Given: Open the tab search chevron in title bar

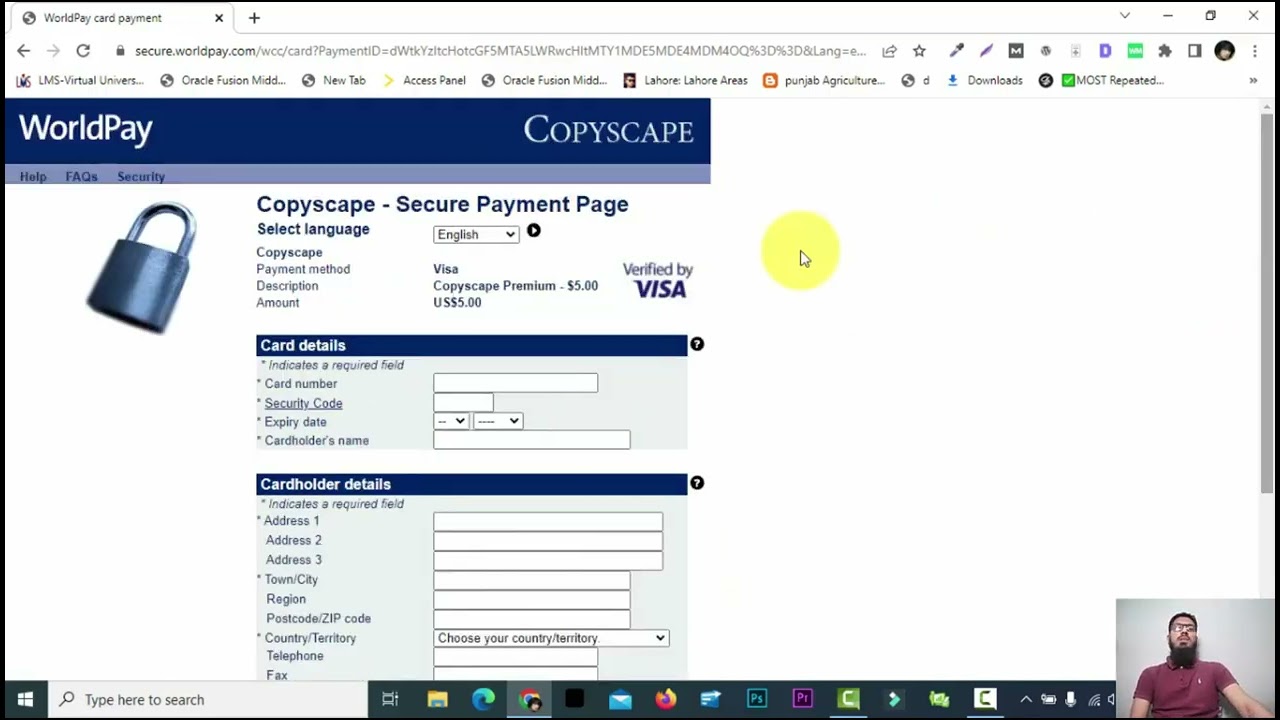Looking at the screenshot, I should tap(1125, 16).
